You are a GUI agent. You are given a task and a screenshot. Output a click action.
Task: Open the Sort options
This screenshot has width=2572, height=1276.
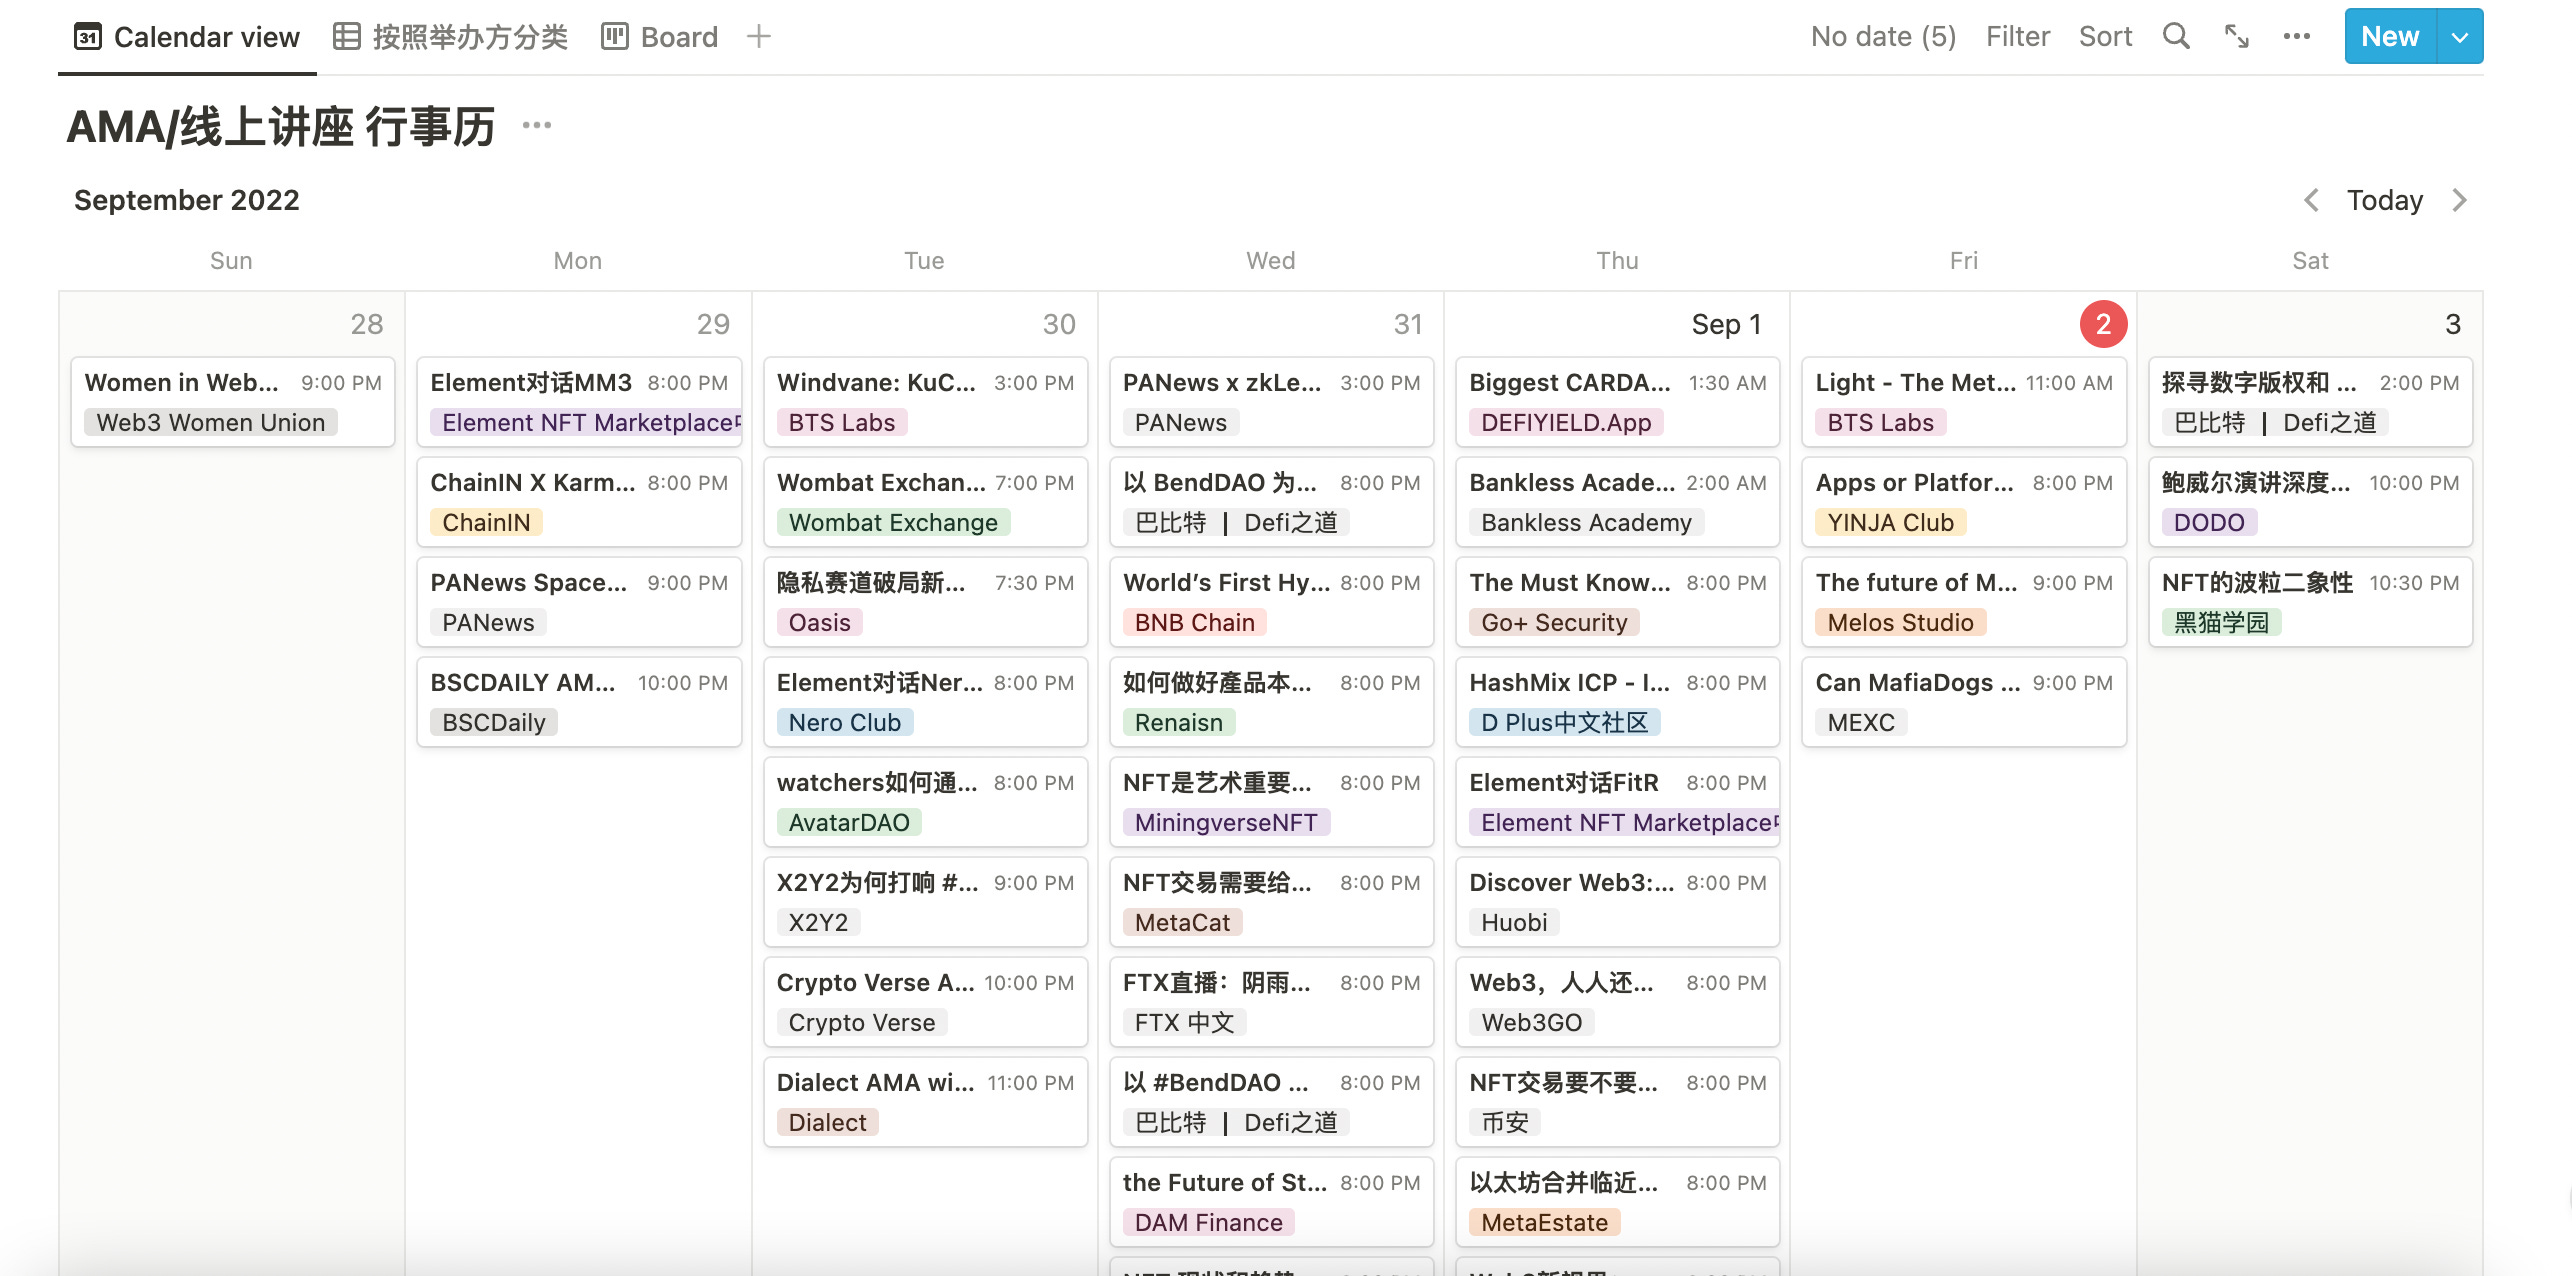(x=2105, y=37)
